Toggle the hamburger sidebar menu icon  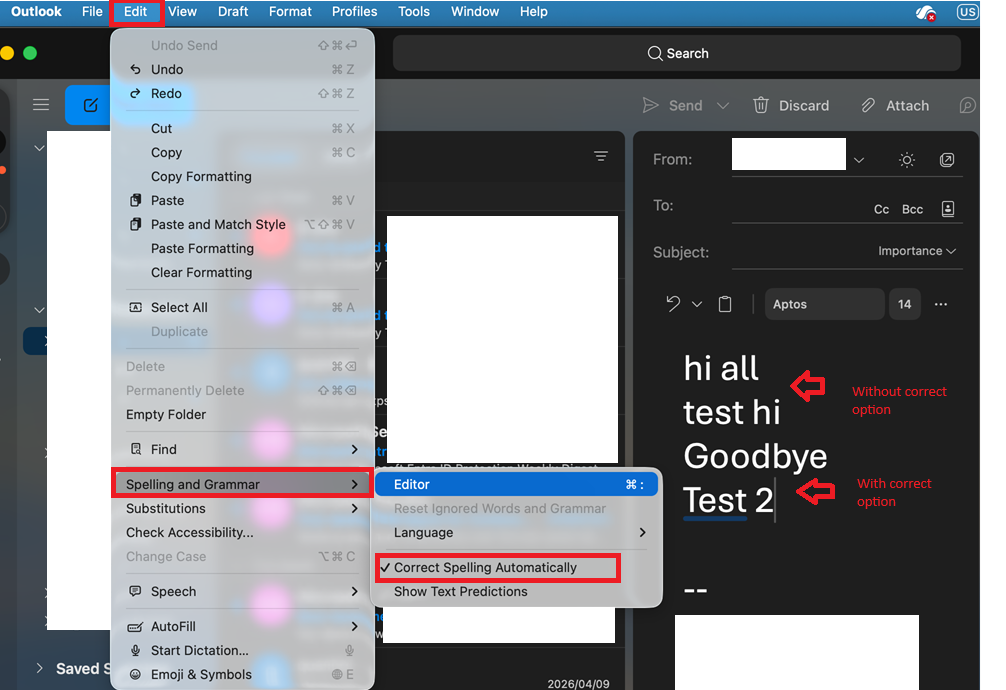(x=41, y=105)
